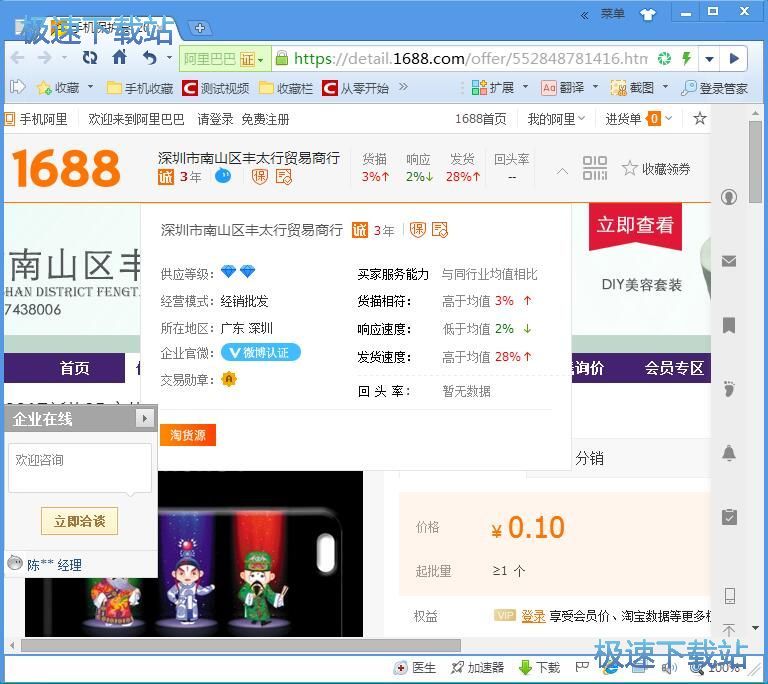Image resolution: width=768 pixels, height=684 pixels.
Task: Click the horizontal scrollbar thumb
Action: tap(240, 645)
